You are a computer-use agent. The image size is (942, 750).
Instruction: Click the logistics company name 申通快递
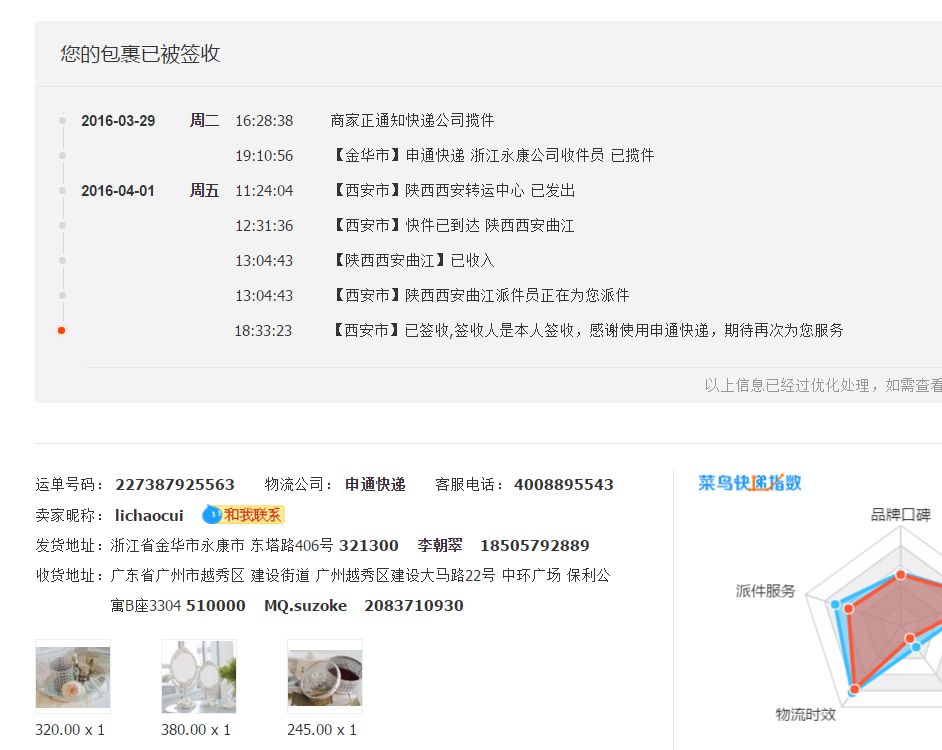[375, 485]
